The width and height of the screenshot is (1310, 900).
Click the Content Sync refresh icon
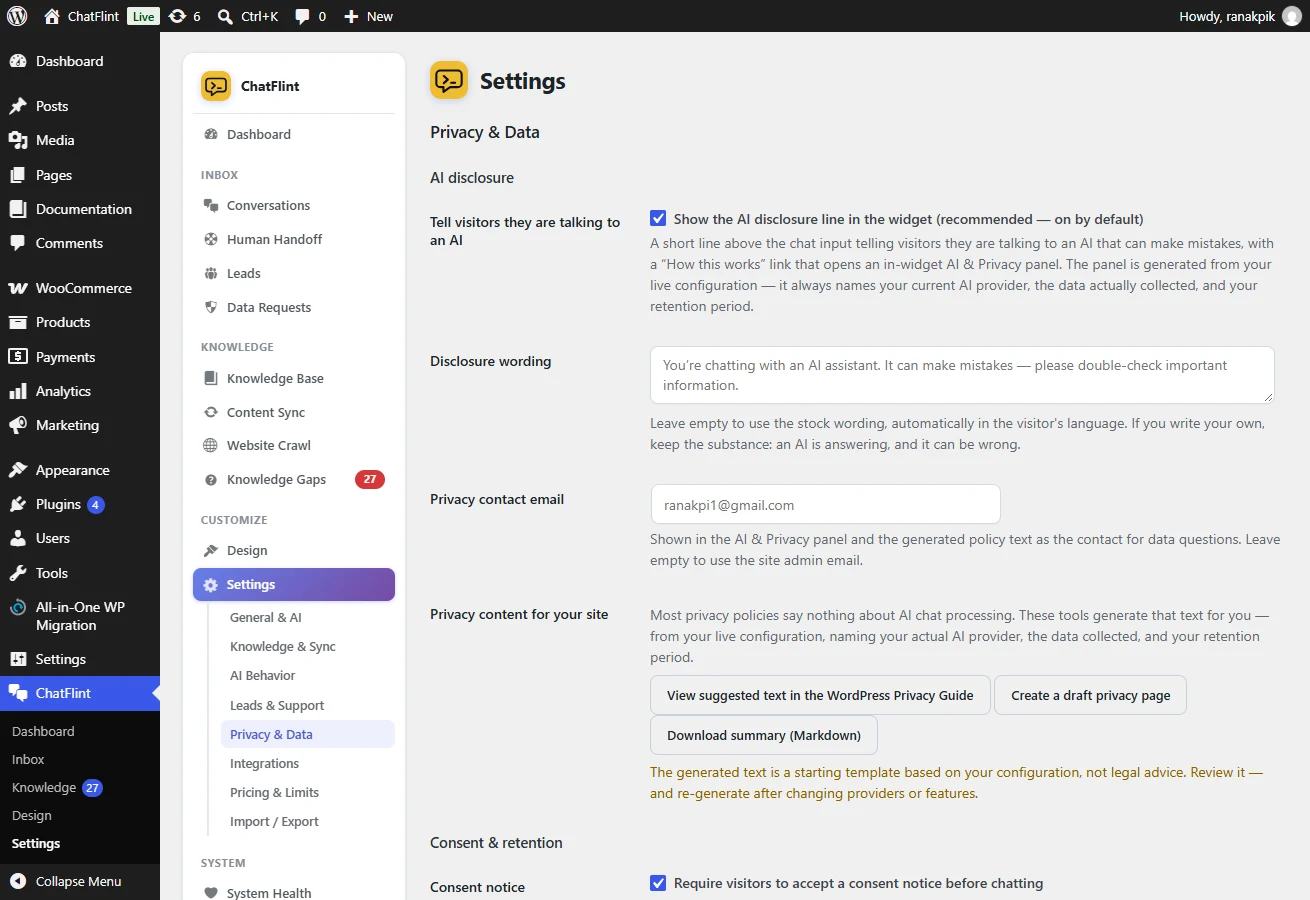coord(211,412)
